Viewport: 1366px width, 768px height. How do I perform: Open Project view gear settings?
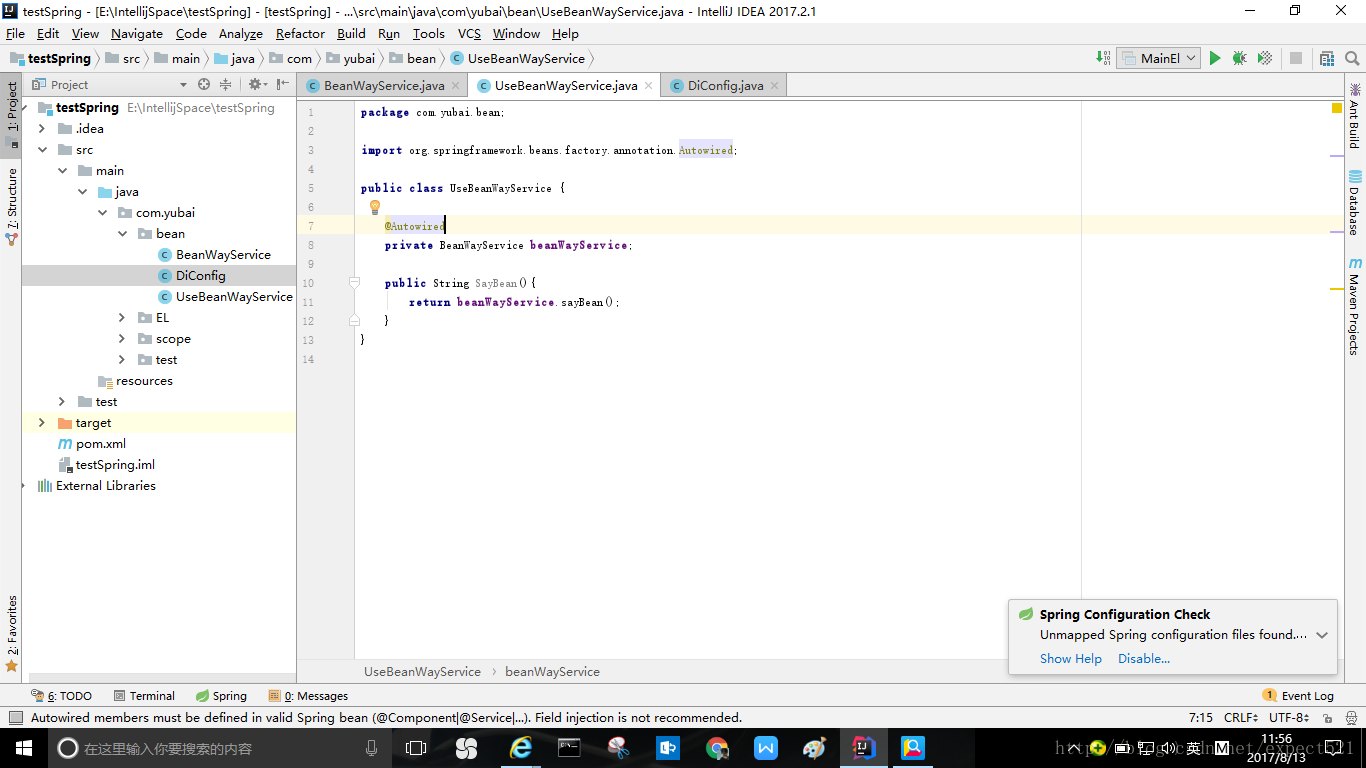coord(256,85)
